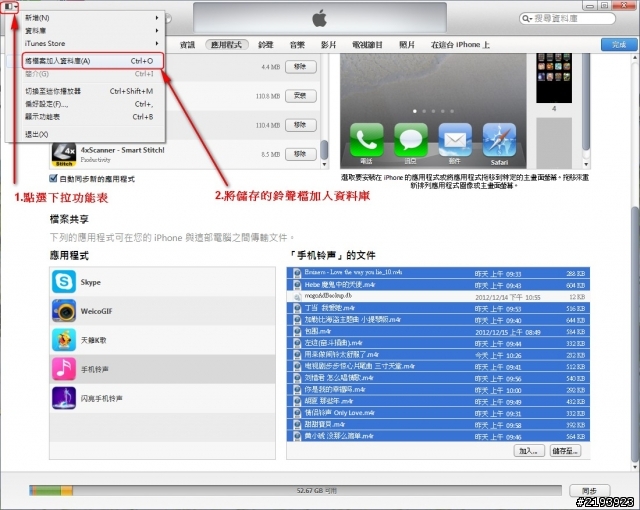Viewport: 640px width, 510px height.
Task: Select file 刘惜君 怎么唱情歌.m4r
Action: click(438, 378)
